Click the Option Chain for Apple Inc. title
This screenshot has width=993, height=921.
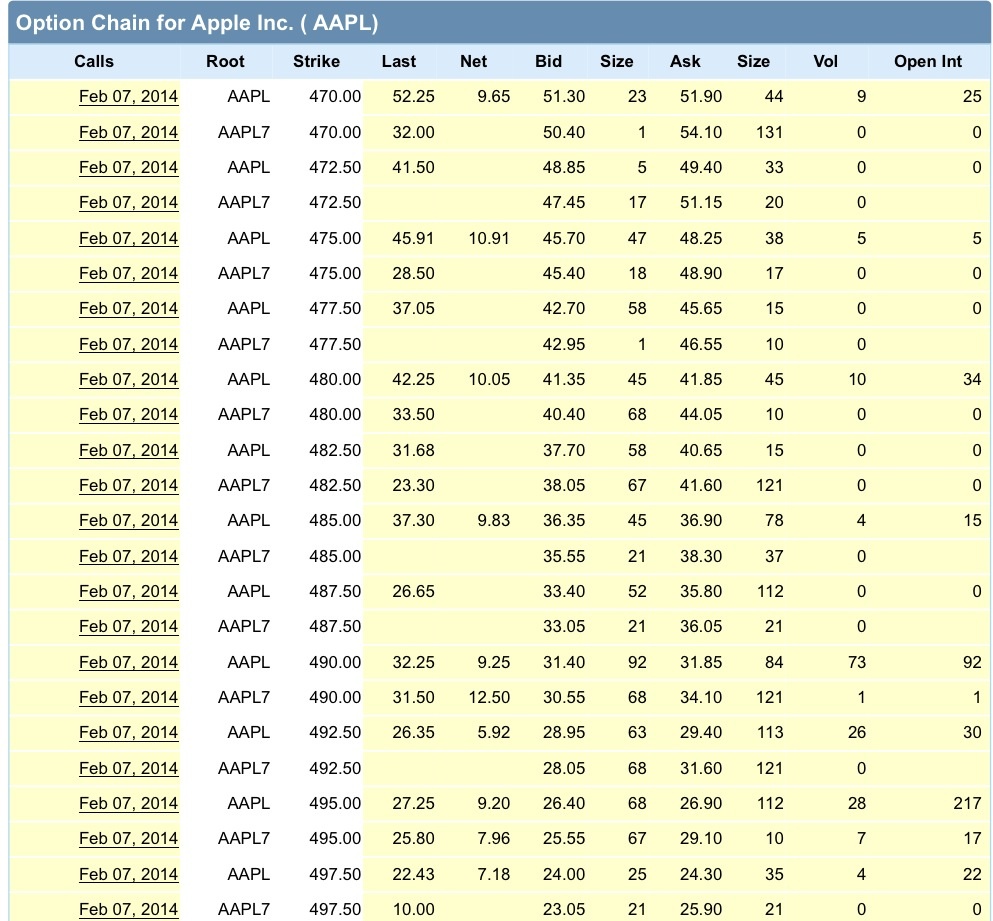click(x=197, y=23)
